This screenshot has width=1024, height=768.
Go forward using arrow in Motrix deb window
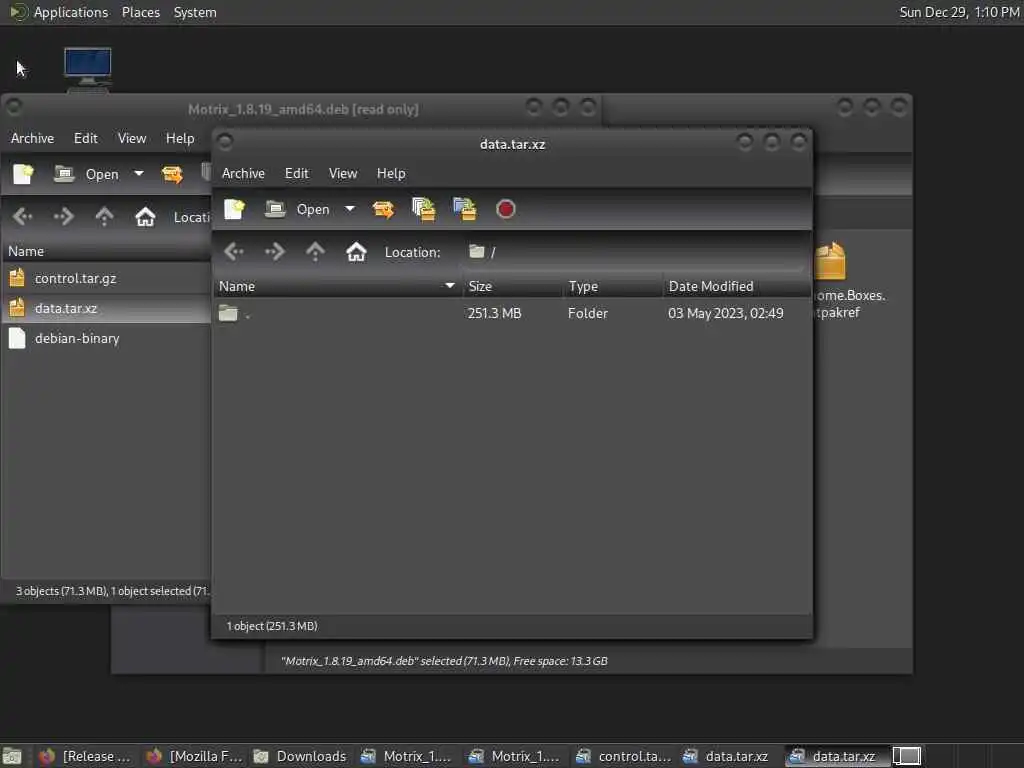pos(63,216)
